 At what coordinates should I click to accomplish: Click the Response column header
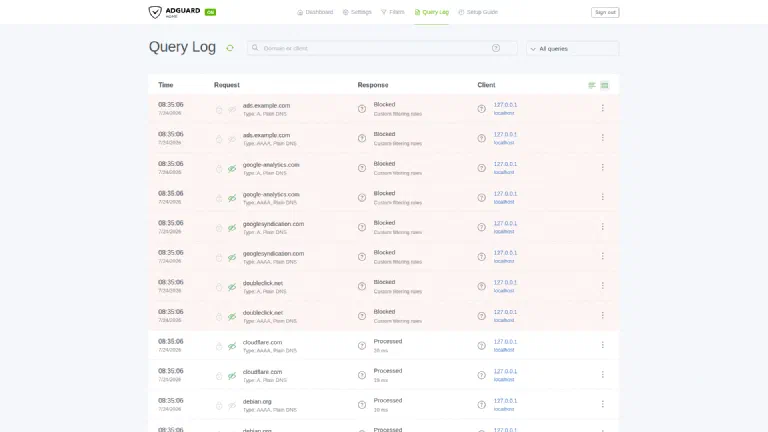373,85
